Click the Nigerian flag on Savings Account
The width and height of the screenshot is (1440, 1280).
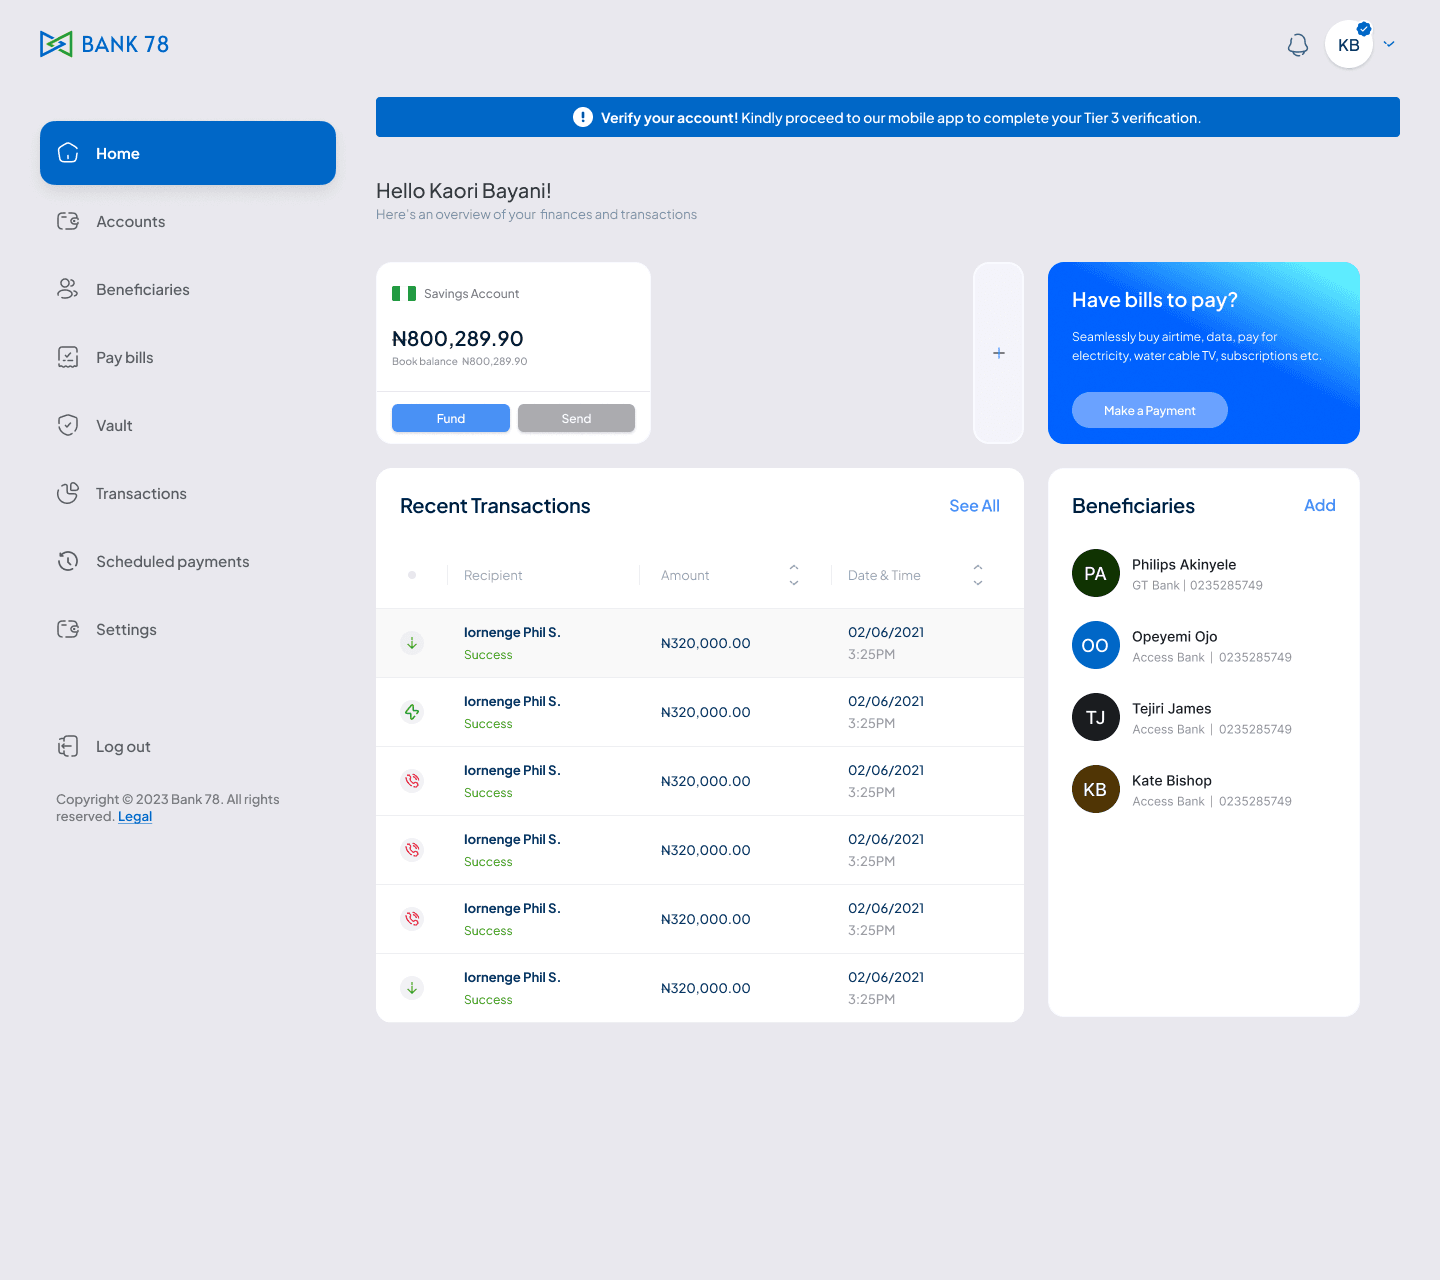click(x=404, y=293)
